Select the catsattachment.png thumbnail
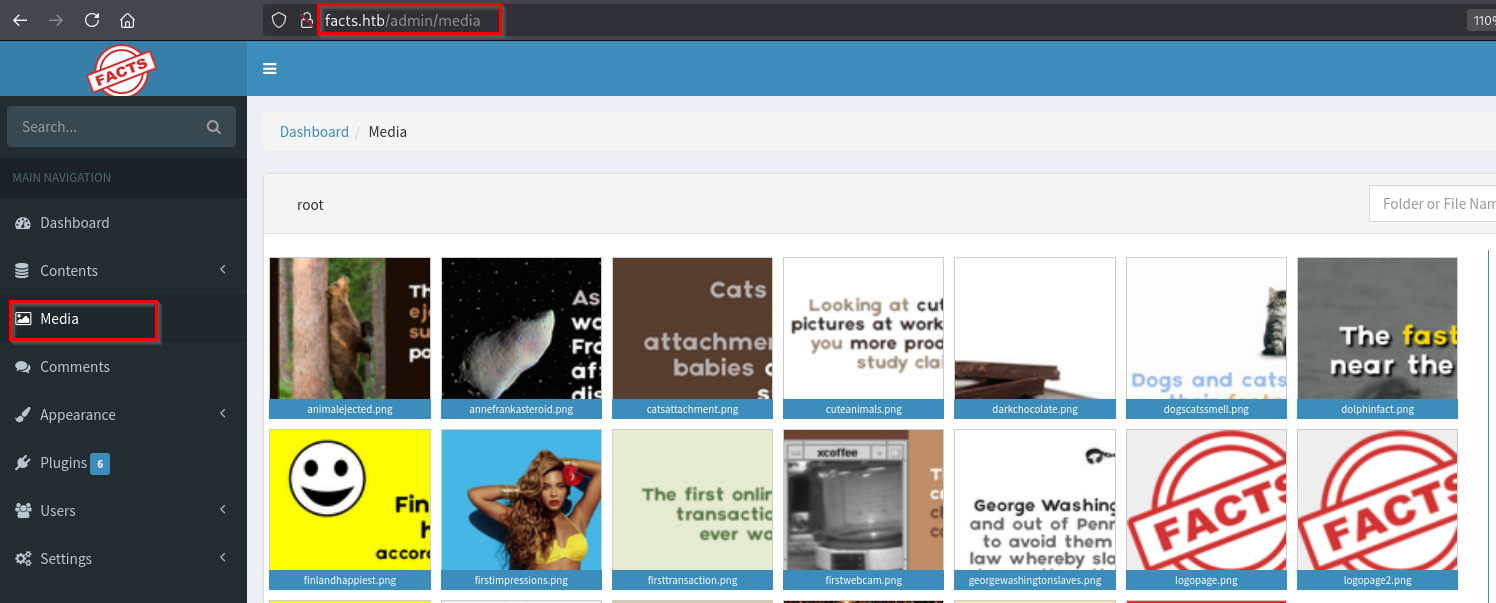The height and width of the screenshot is (603, 1496). (x=692, y=338)
